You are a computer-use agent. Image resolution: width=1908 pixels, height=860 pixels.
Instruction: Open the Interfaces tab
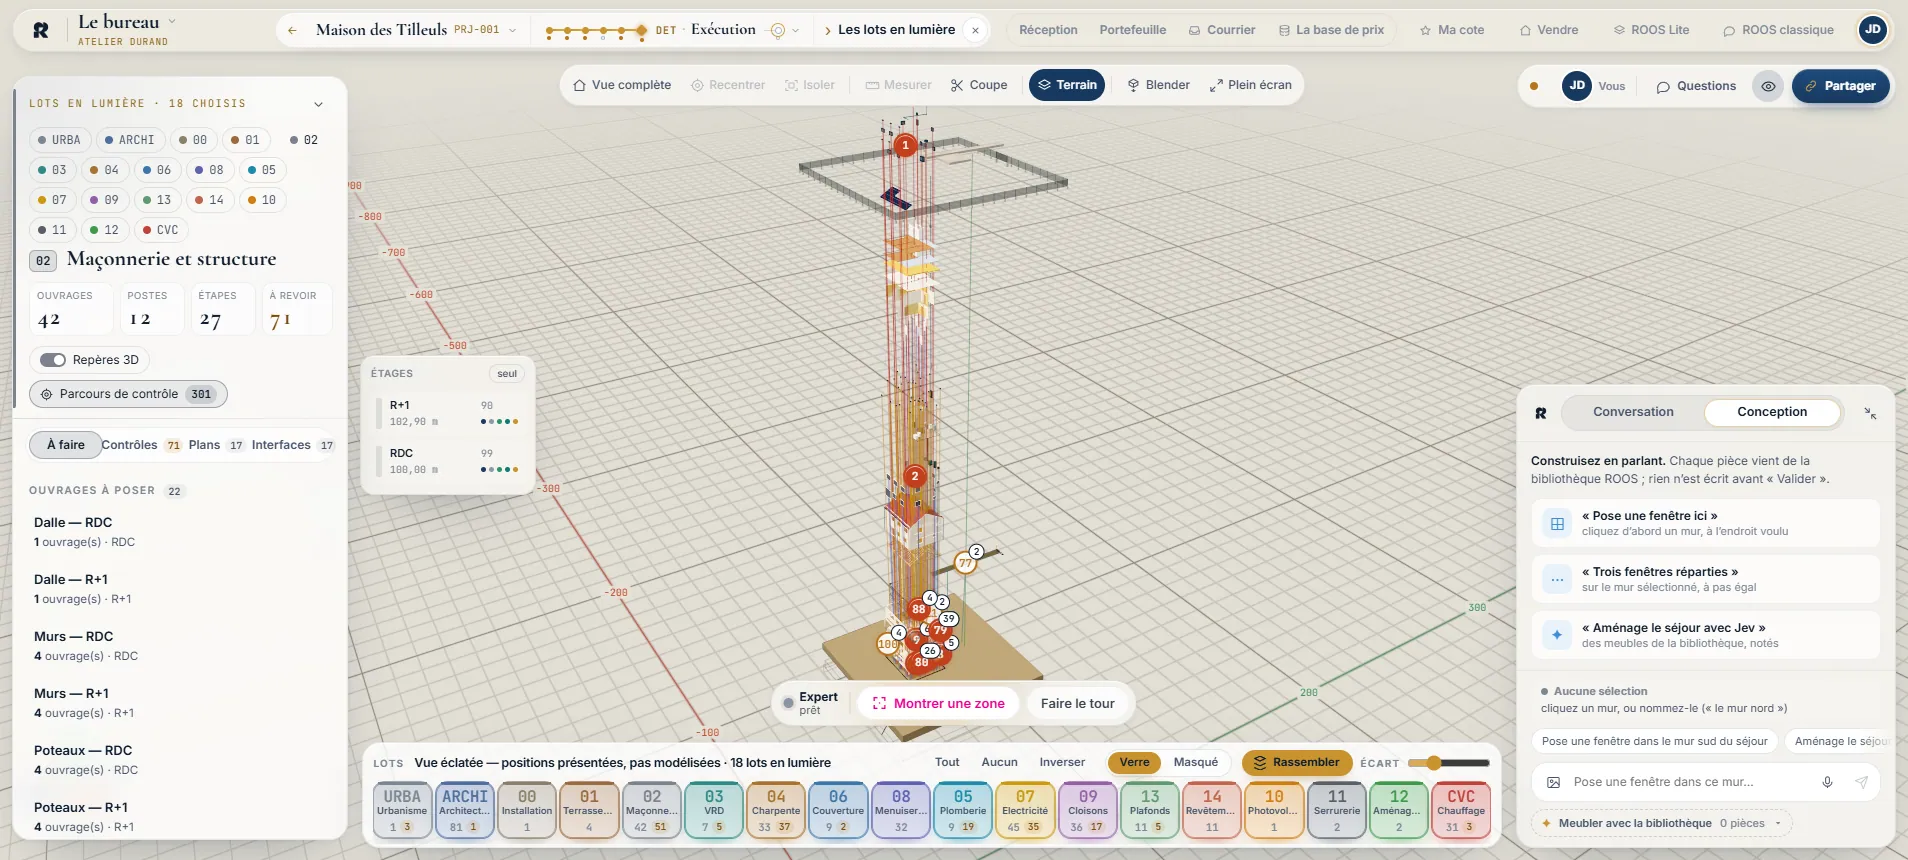(x=293, y=445)
